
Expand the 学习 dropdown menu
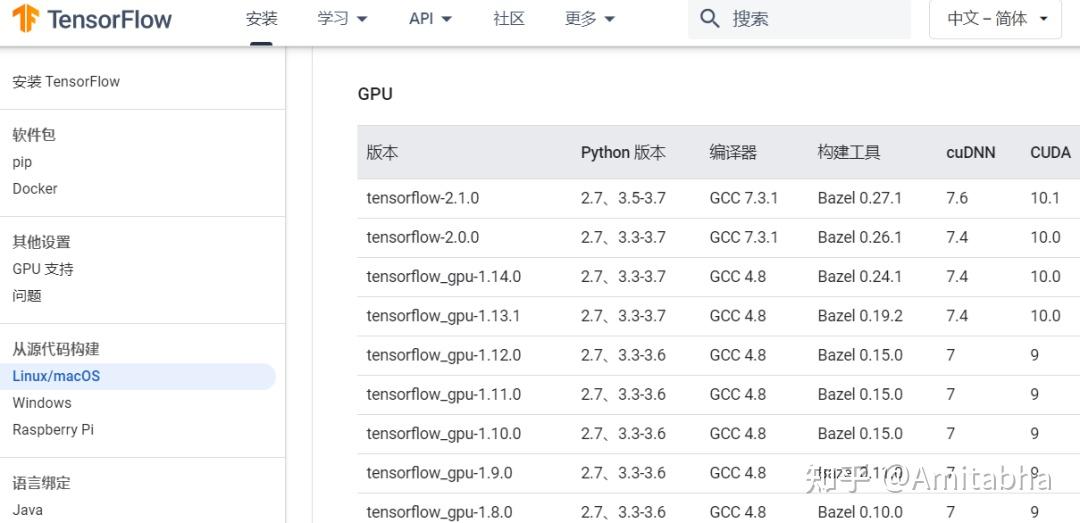[x=342, y=19]
